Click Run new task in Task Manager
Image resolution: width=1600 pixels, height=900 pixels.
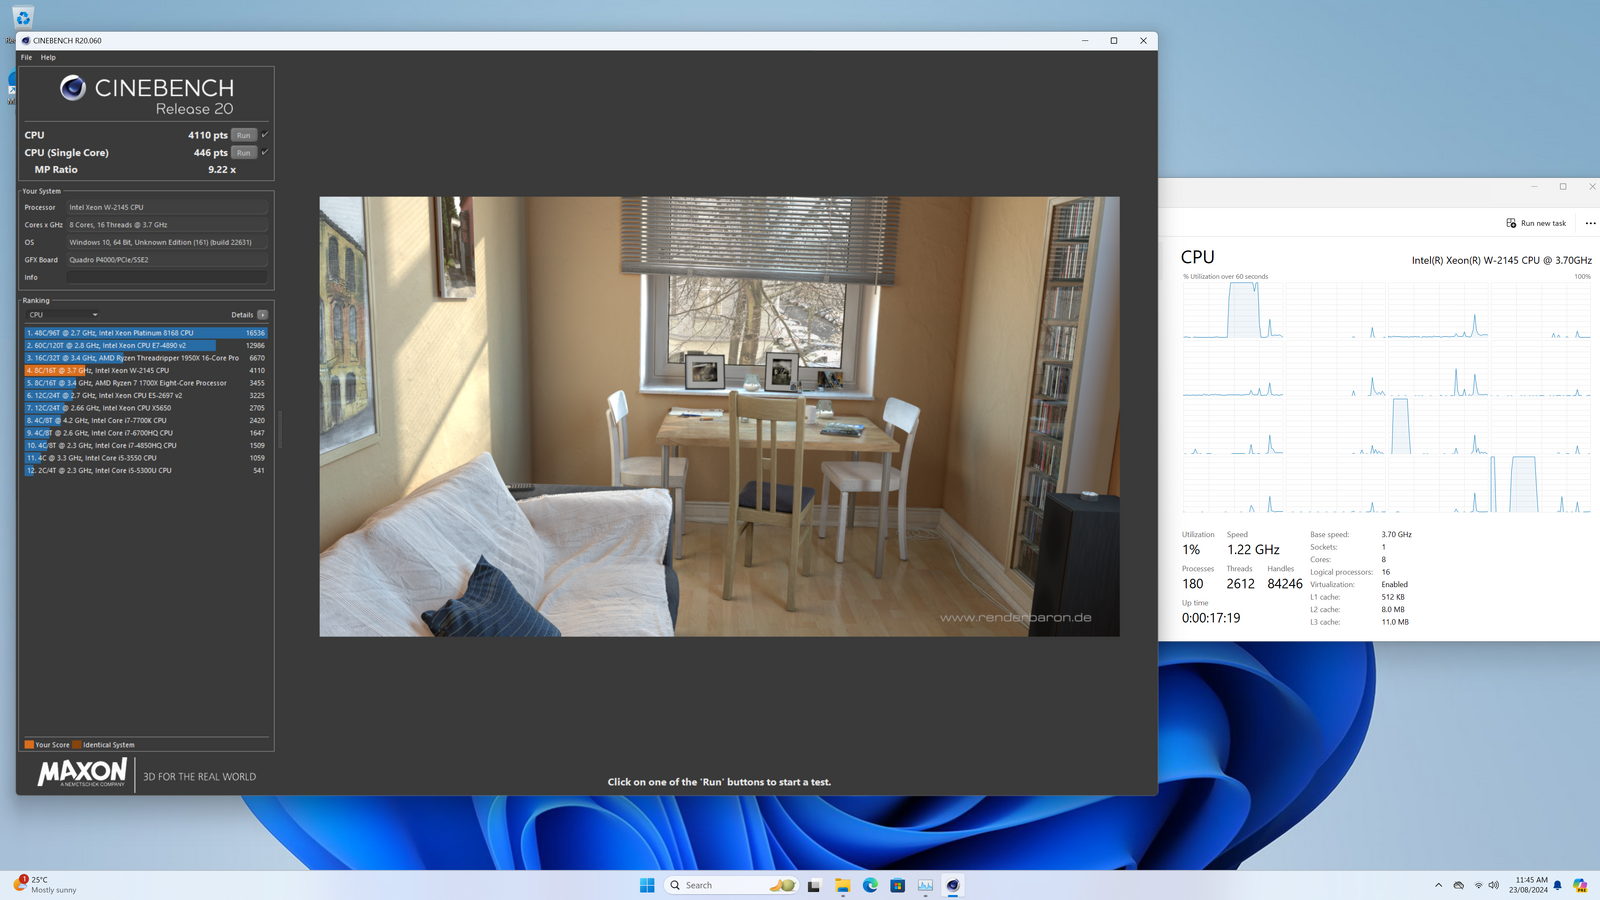(1536, 223)
